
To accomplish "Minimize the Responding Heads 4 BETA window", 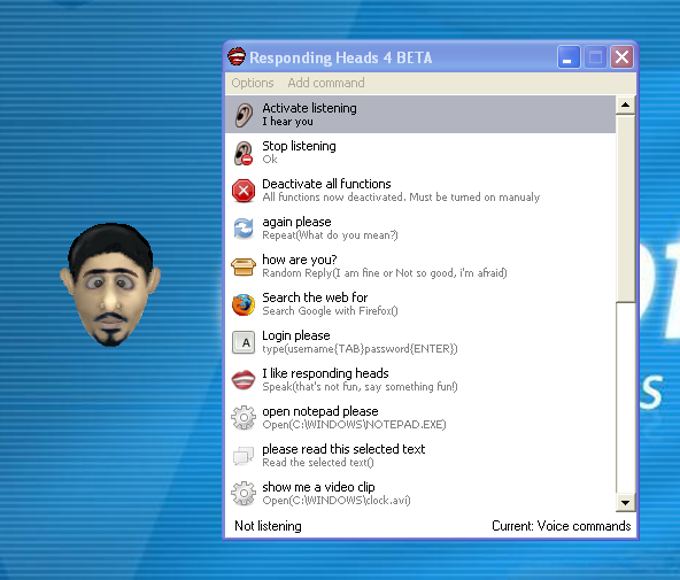I will point(569,57).
